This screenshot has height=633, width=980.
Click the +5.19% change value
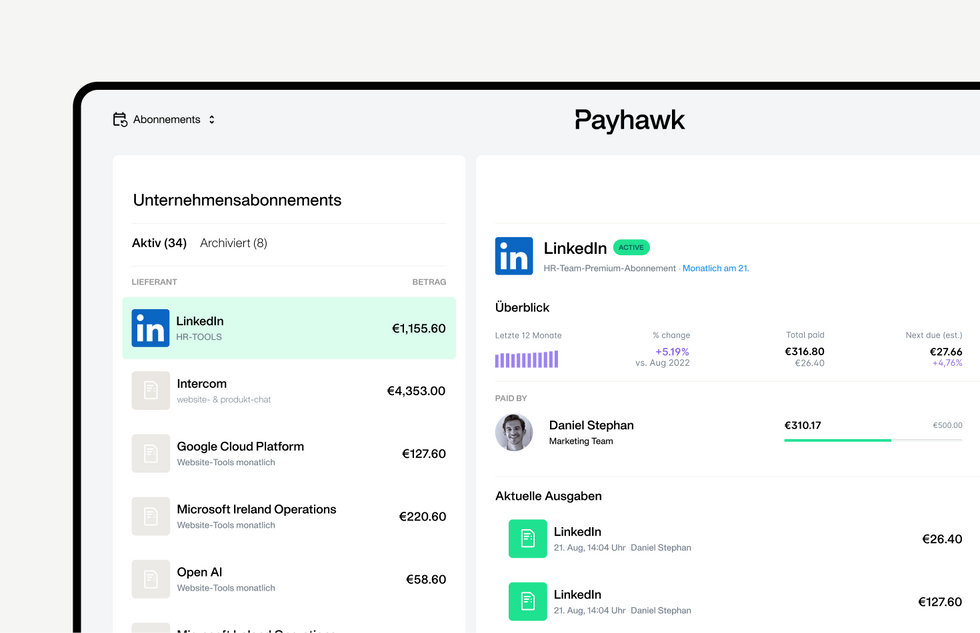(x=672, y=352)
